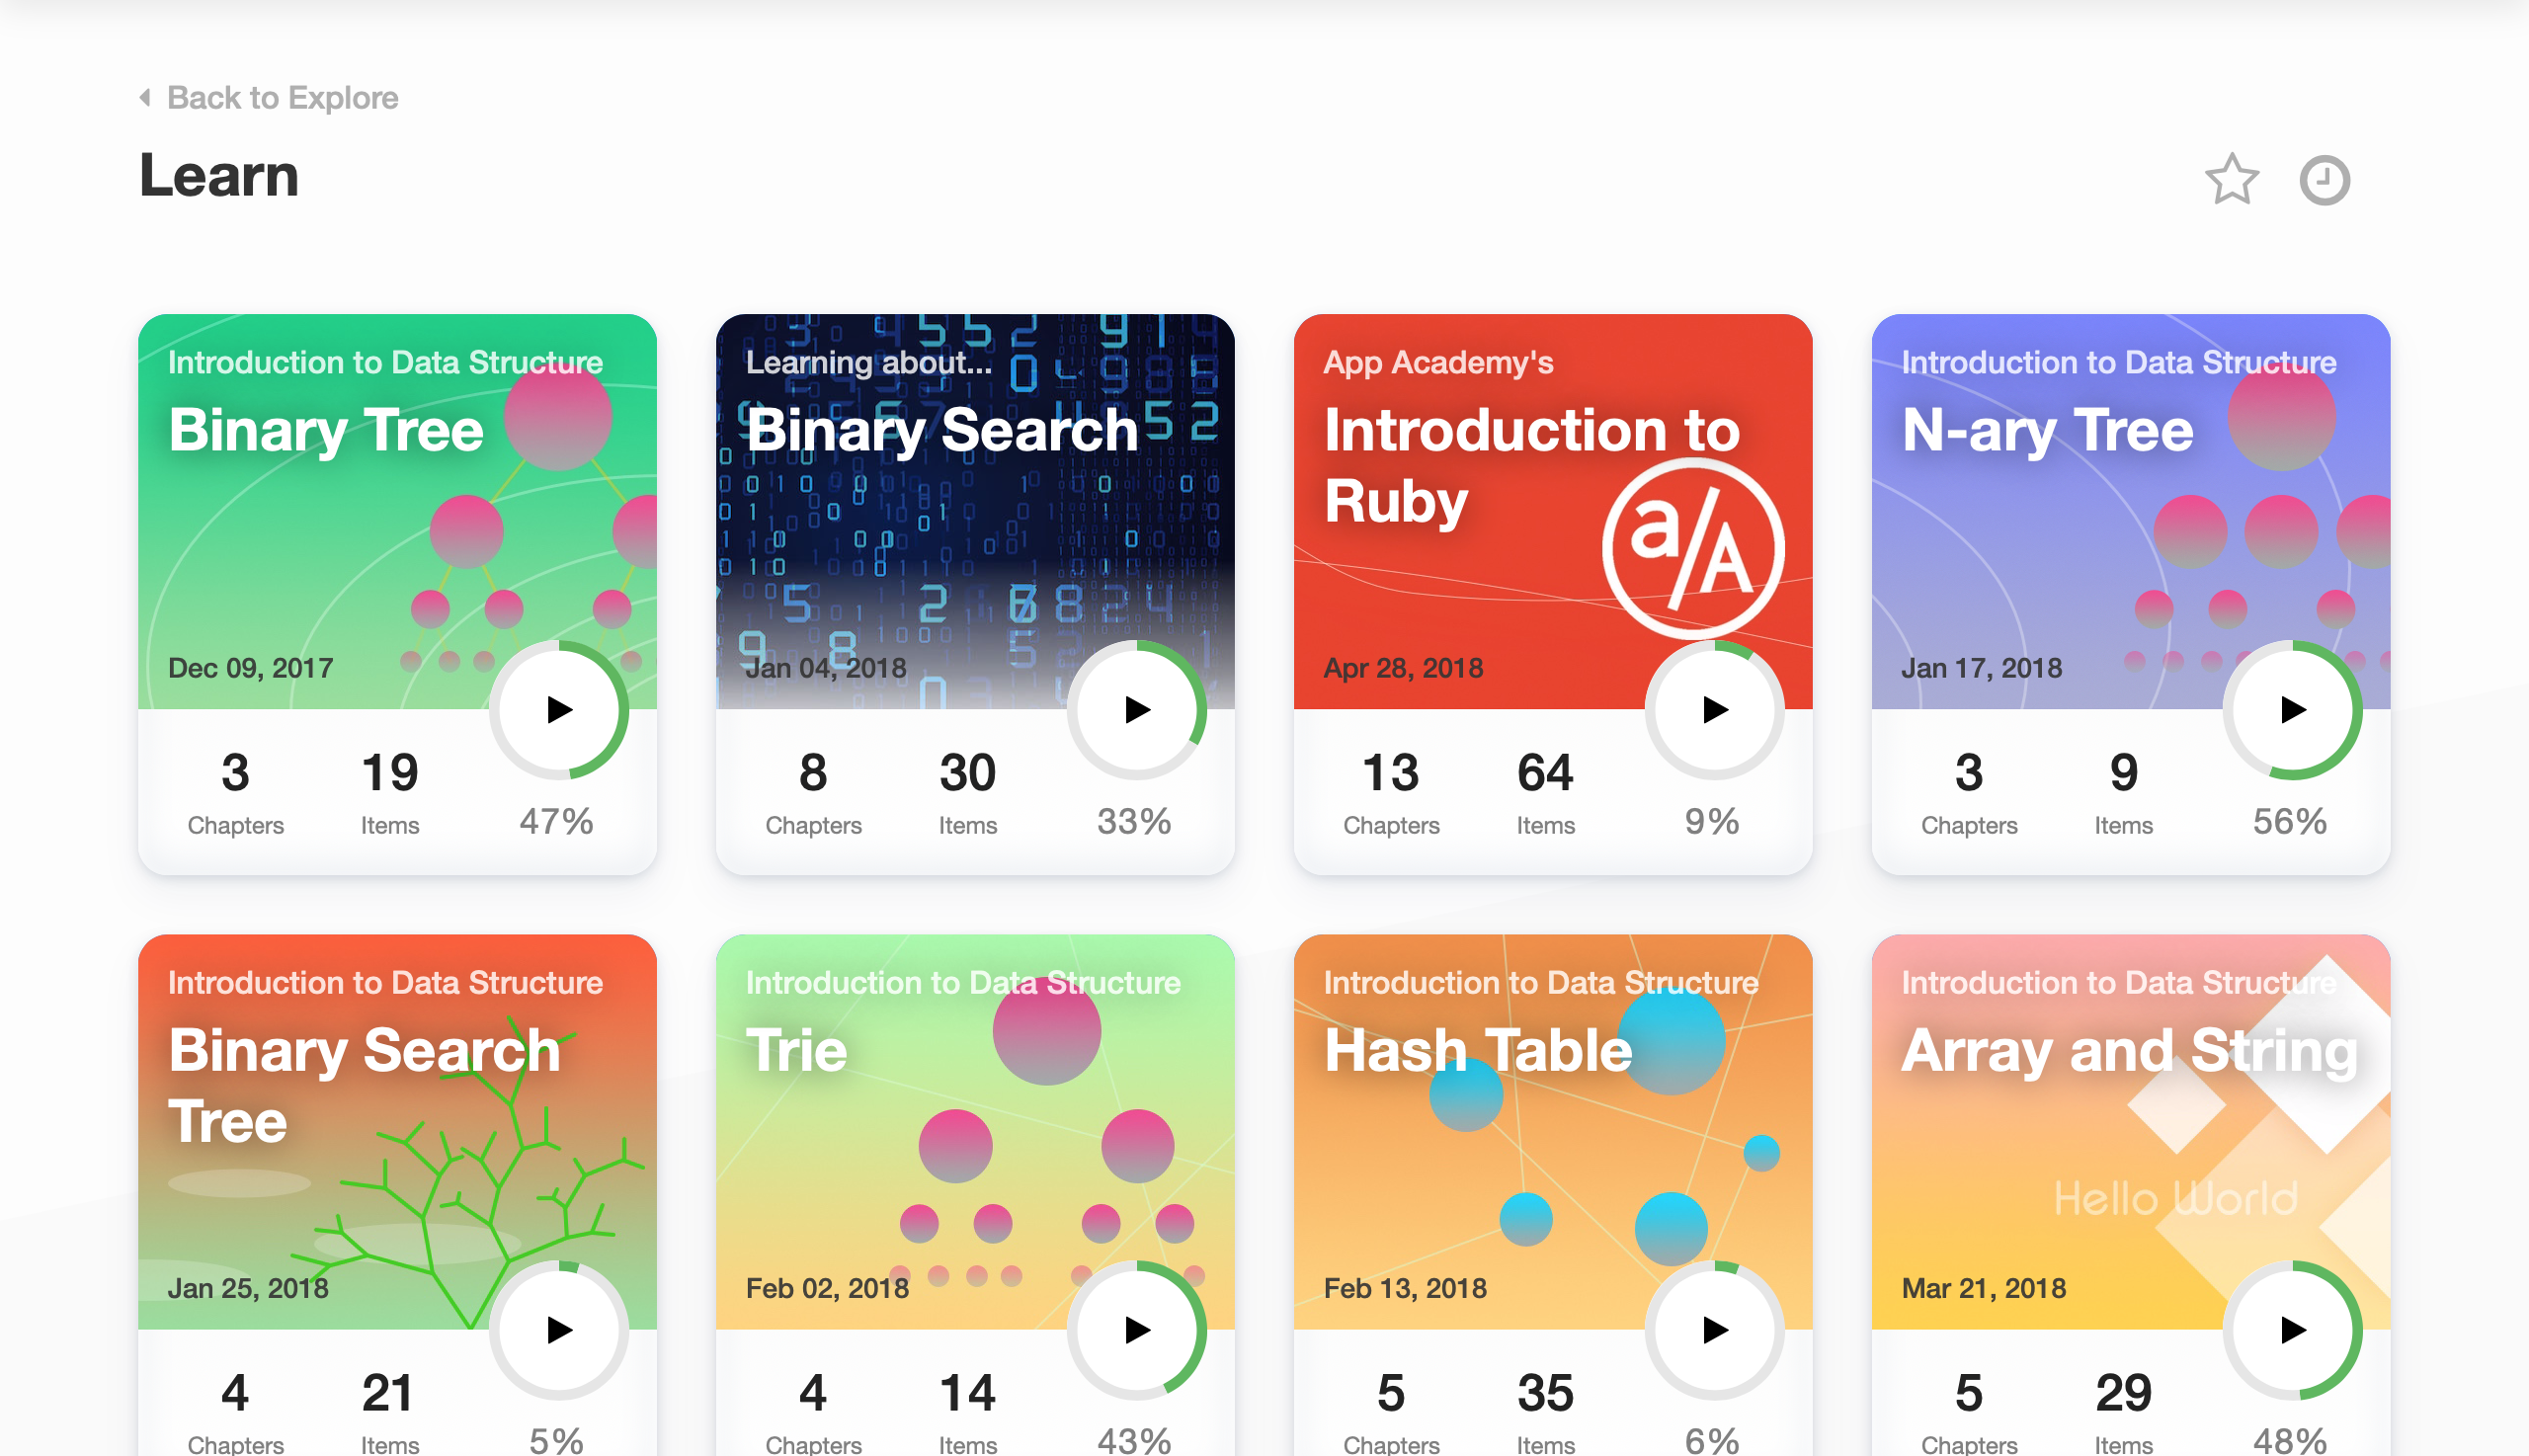Play the Trie course
Screen dimensions: 2529x1456
[x=1137, y=1329]
